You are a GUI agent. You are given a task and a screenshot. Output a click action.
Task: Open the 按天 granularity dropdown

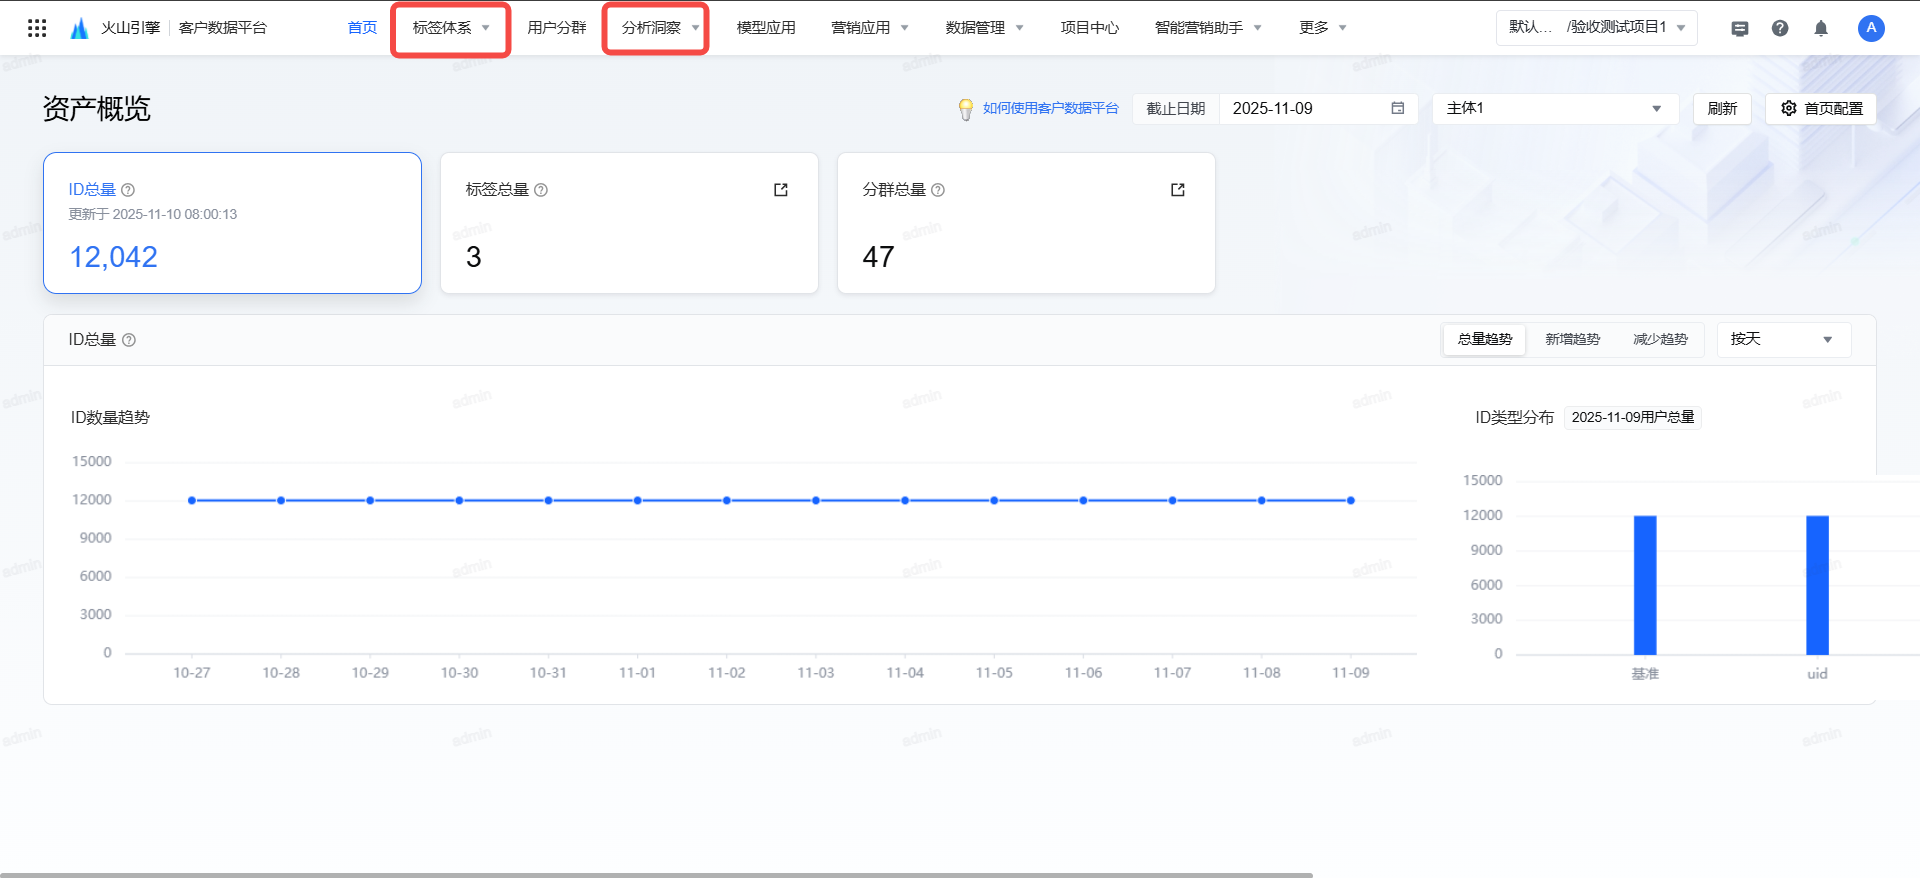point(1784,339)
